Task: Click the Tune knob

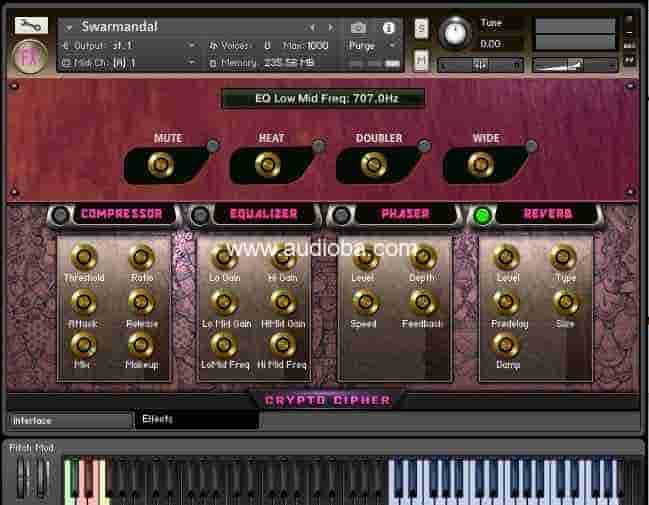Action: click(x=455, y=33)
